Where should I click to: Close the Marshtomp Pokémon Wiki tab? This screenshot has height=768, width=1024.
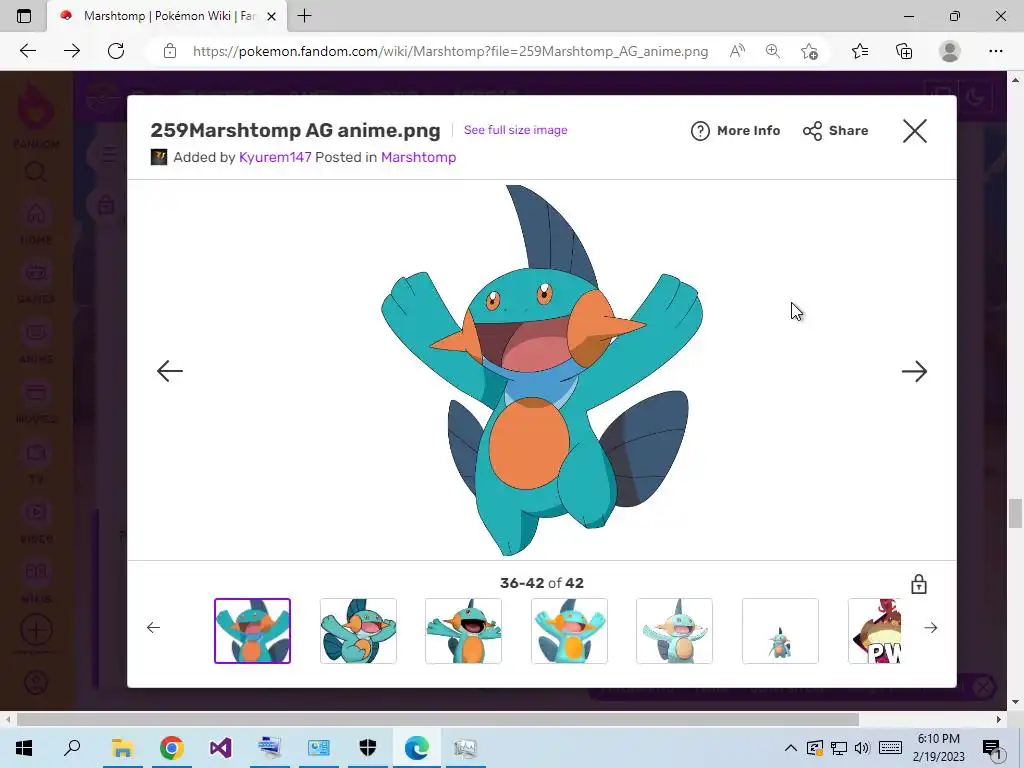tap(272, 16)
